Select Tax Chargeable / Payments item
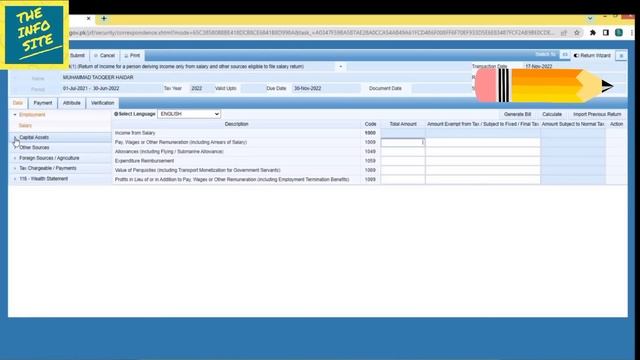 click(x=48, y=168)
